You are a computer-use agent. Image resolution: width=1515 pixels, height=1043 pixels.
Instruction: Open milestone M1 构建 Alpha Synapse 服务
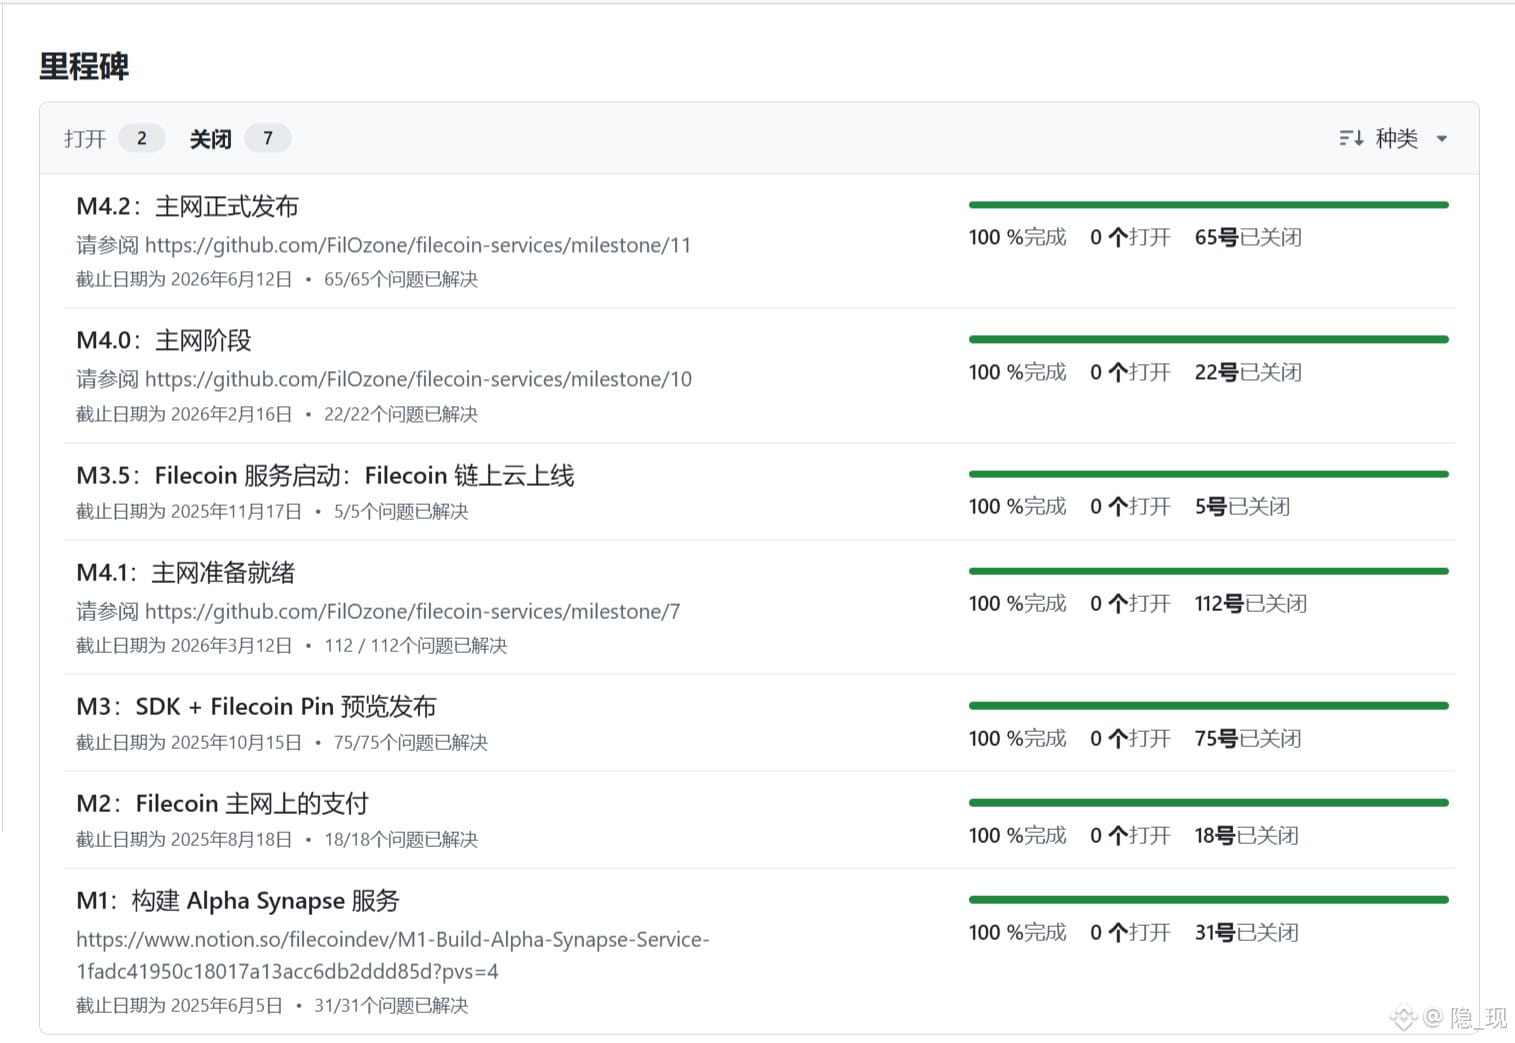point(238,900)
